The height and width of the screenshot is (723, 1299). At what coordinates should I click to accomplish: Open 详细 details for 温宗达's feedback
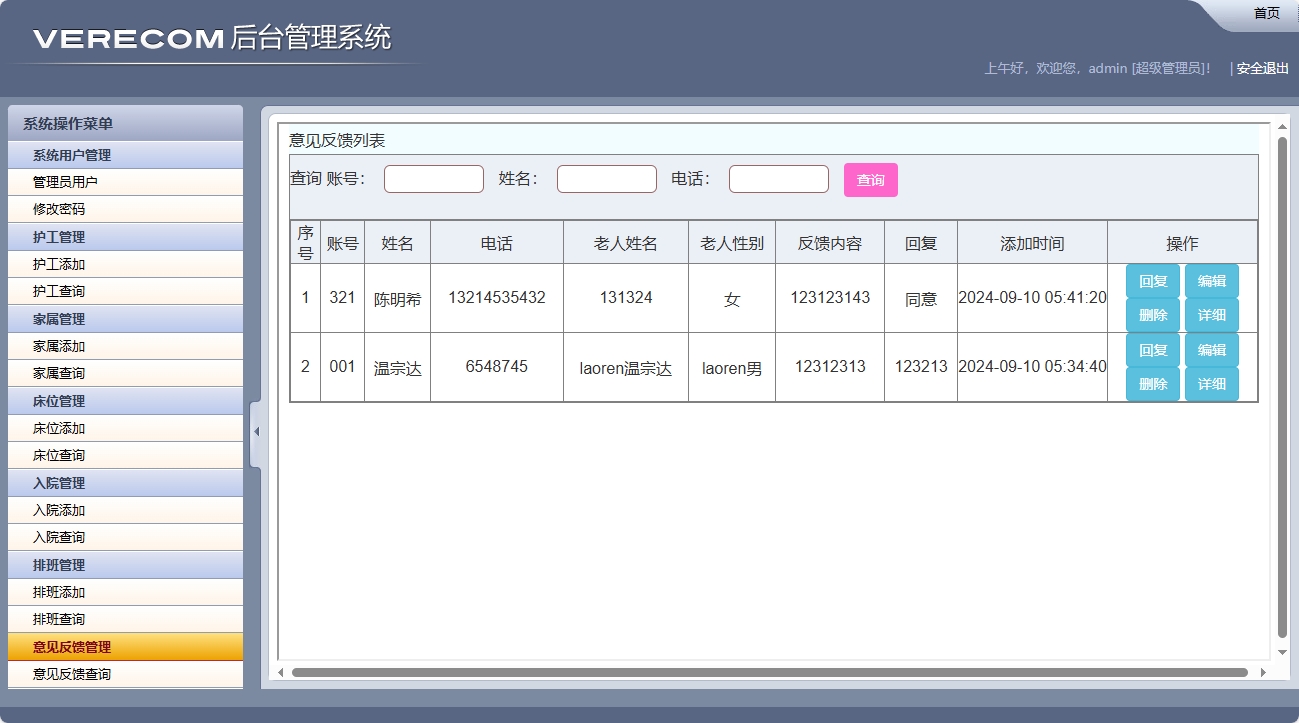(x=1211, y=383)
